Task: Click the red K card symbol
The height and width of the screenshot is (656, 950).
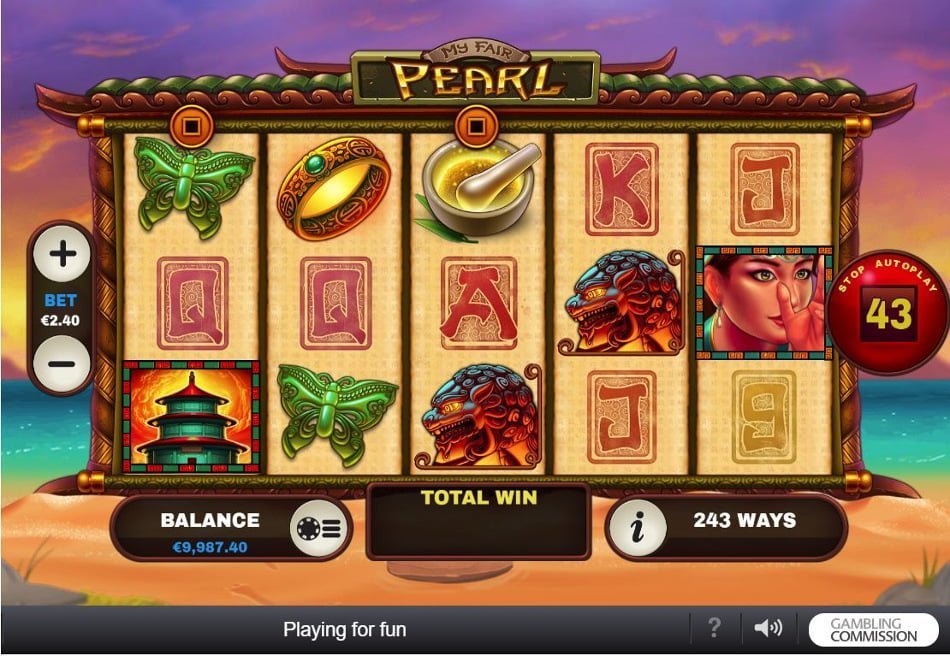Action: tap(622, 189)
